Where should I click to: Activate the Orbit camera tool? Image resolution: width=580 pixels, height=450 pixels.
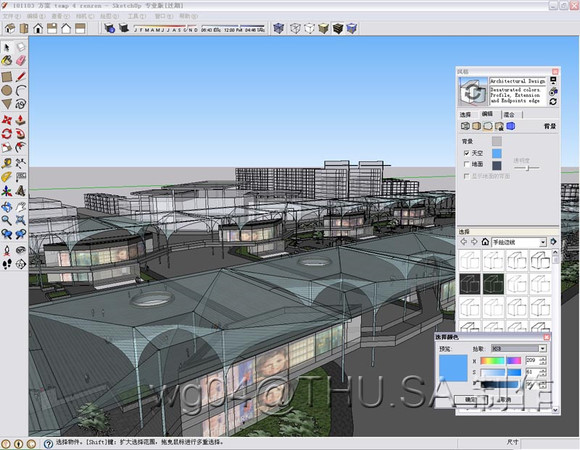7,207
